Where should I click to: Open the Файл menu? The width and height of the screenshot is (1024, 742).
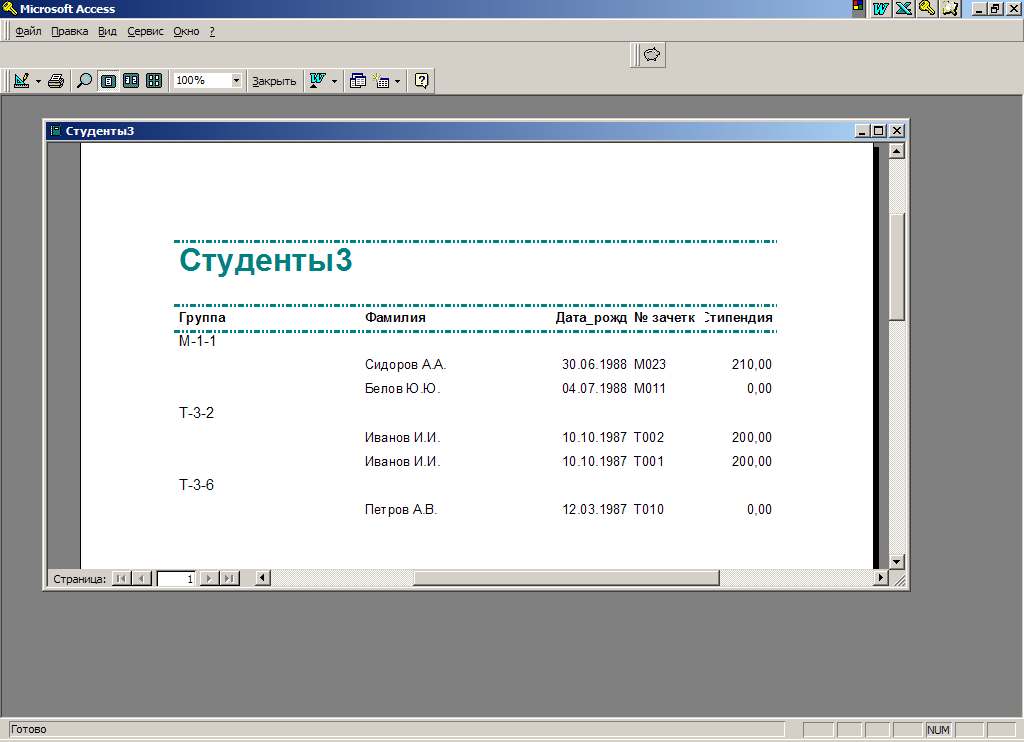(28, 31)
